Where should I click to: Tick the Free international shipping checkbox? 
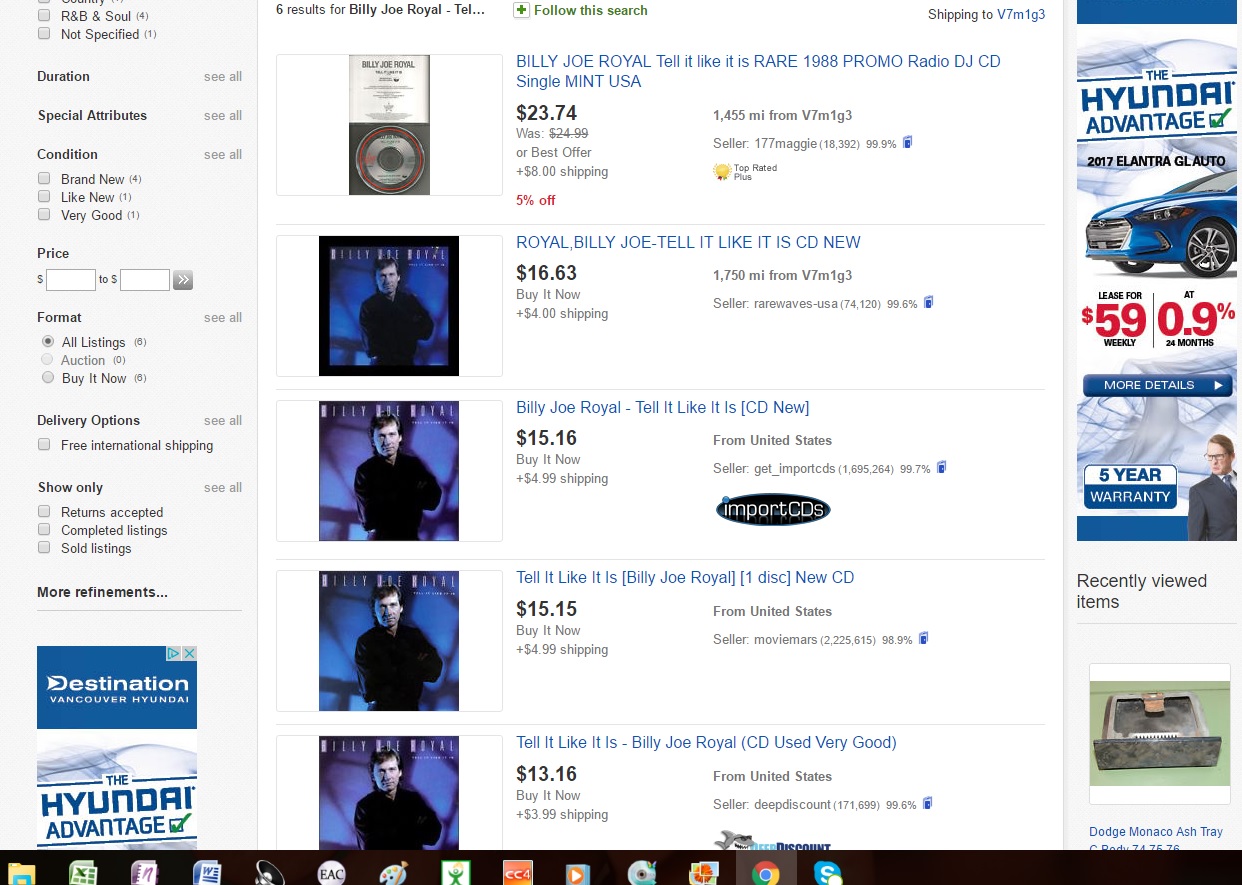pyautogui.click(x=44, y=445)
